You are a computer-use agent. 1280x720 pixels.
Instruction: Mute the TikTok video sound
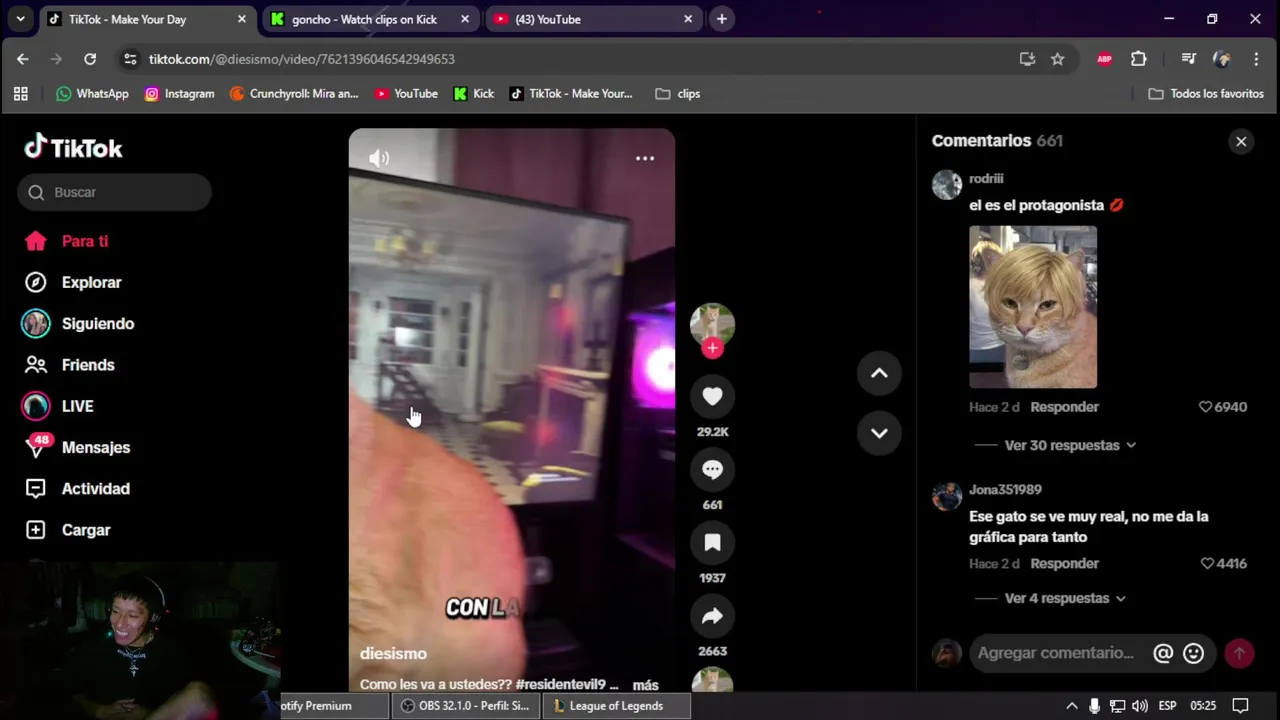[x=379, y=158]
